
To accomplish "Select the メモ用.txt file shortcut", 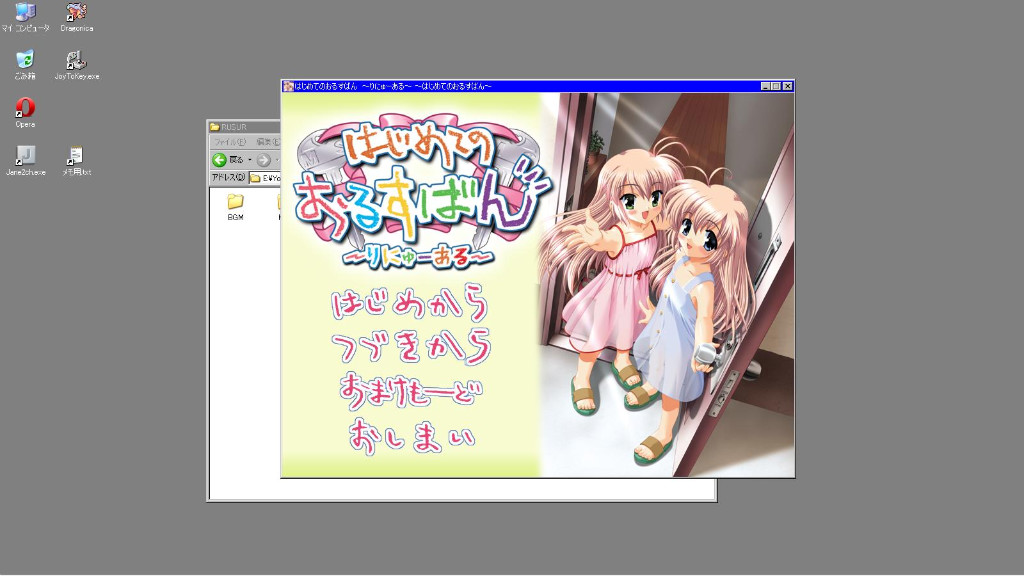I will (76, 161).
